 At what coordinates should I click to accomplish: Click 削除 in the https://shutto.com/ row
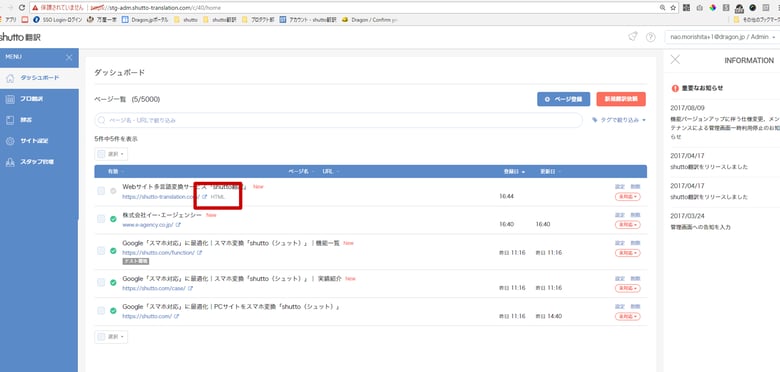pos(635,306)
